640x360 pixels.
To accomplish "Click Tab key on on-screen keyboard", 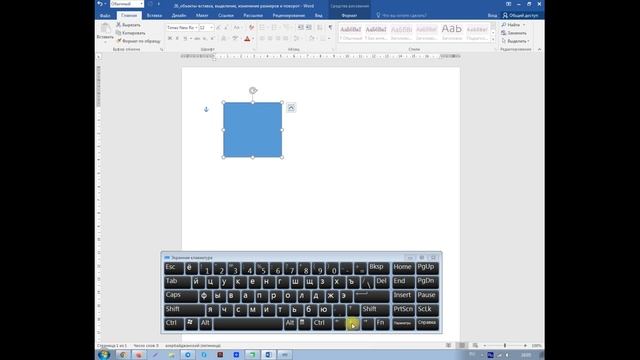I will pos(177,282).
